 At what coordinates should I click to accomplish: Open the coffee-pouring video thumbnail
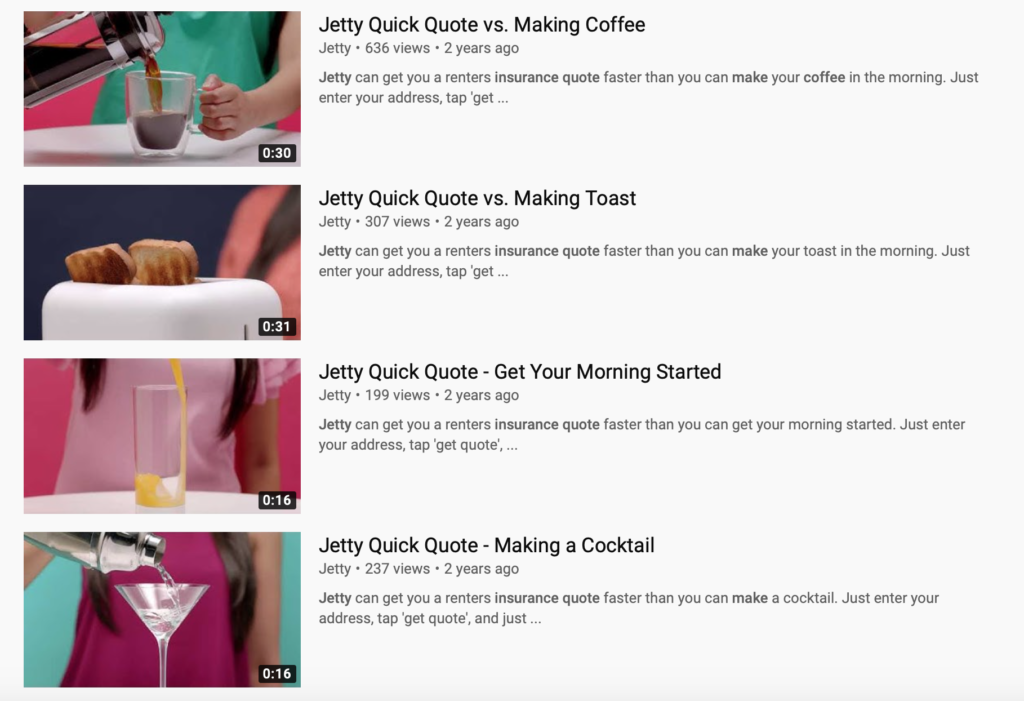tap(162, 88)
